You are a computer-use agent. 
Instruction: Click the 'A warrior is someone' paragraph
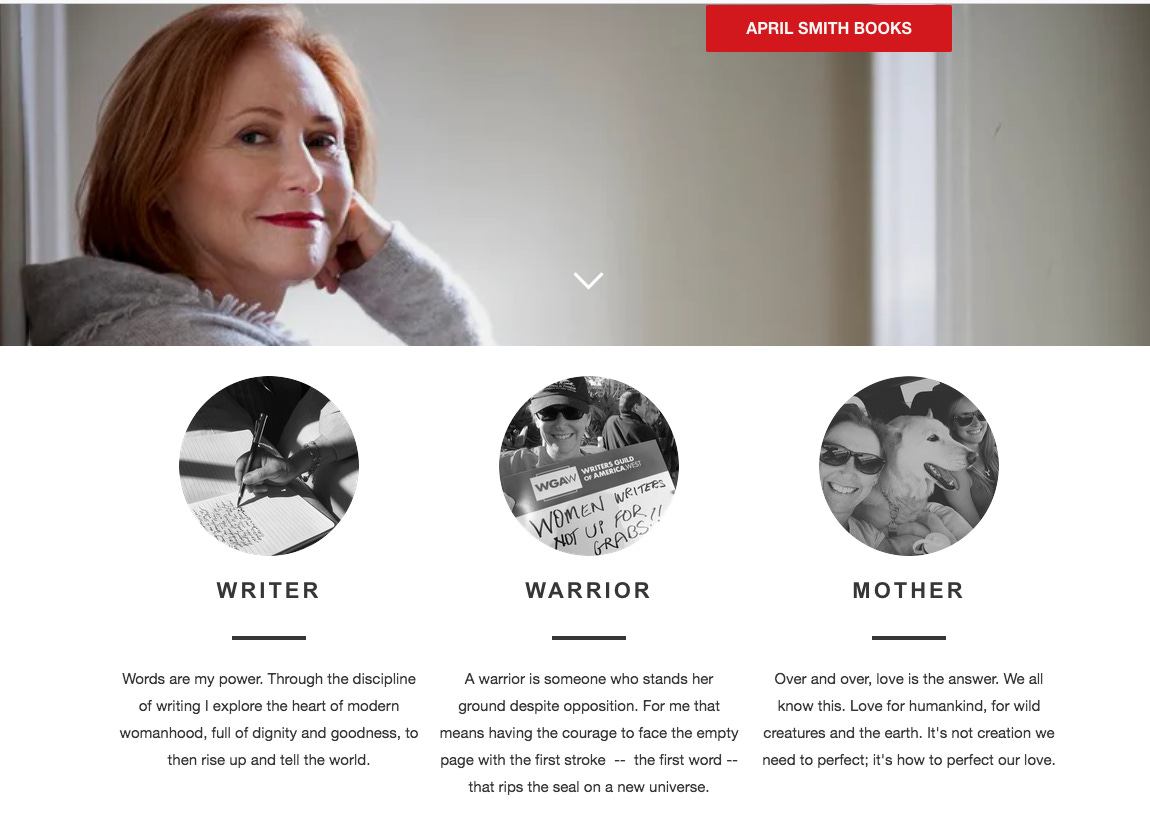tap(588, 733)
